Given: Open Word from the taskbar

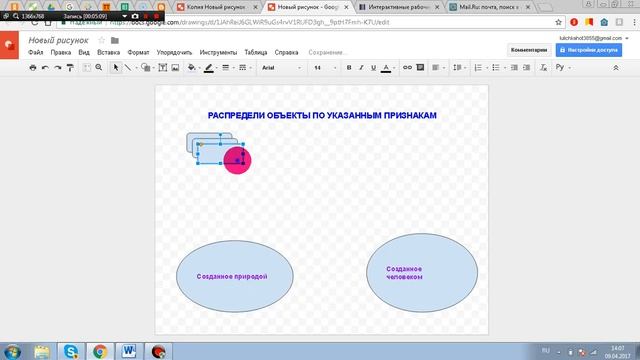Looking at the screenshot, I should click(129, 351).
